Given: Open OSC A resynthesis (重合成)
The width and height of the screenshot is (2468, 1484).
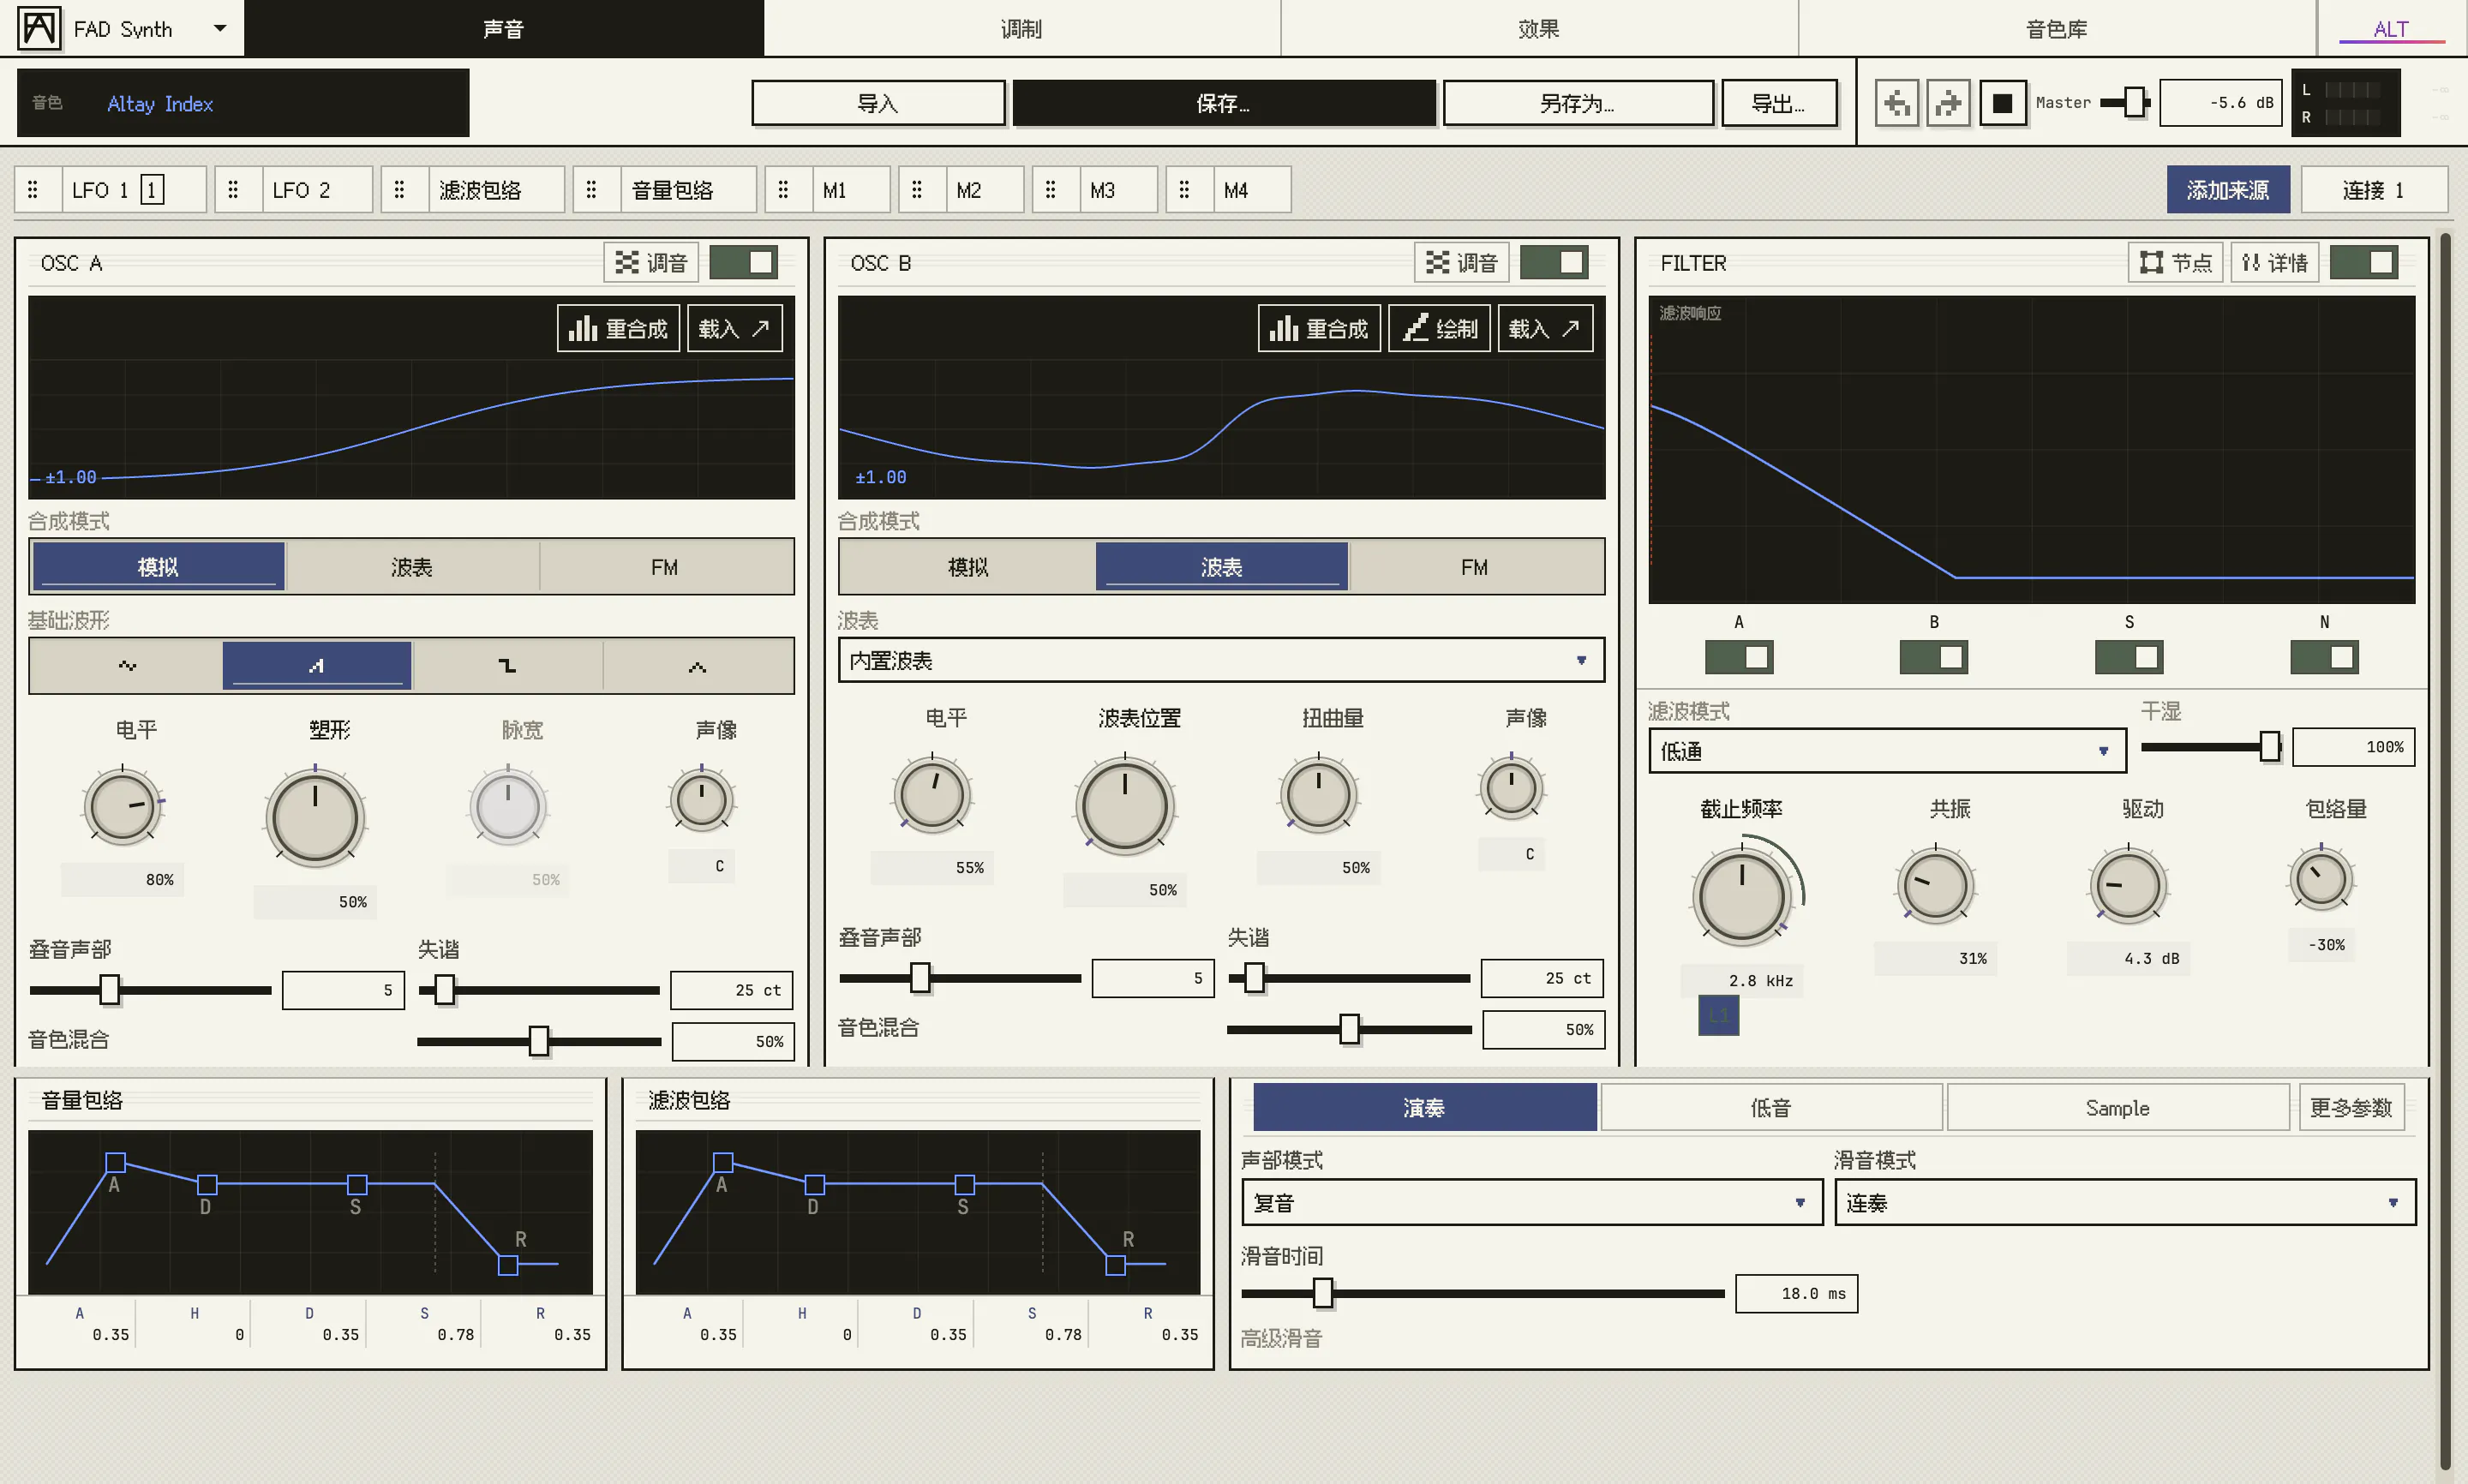Looking at the screenshot, I should coord(618,328).
